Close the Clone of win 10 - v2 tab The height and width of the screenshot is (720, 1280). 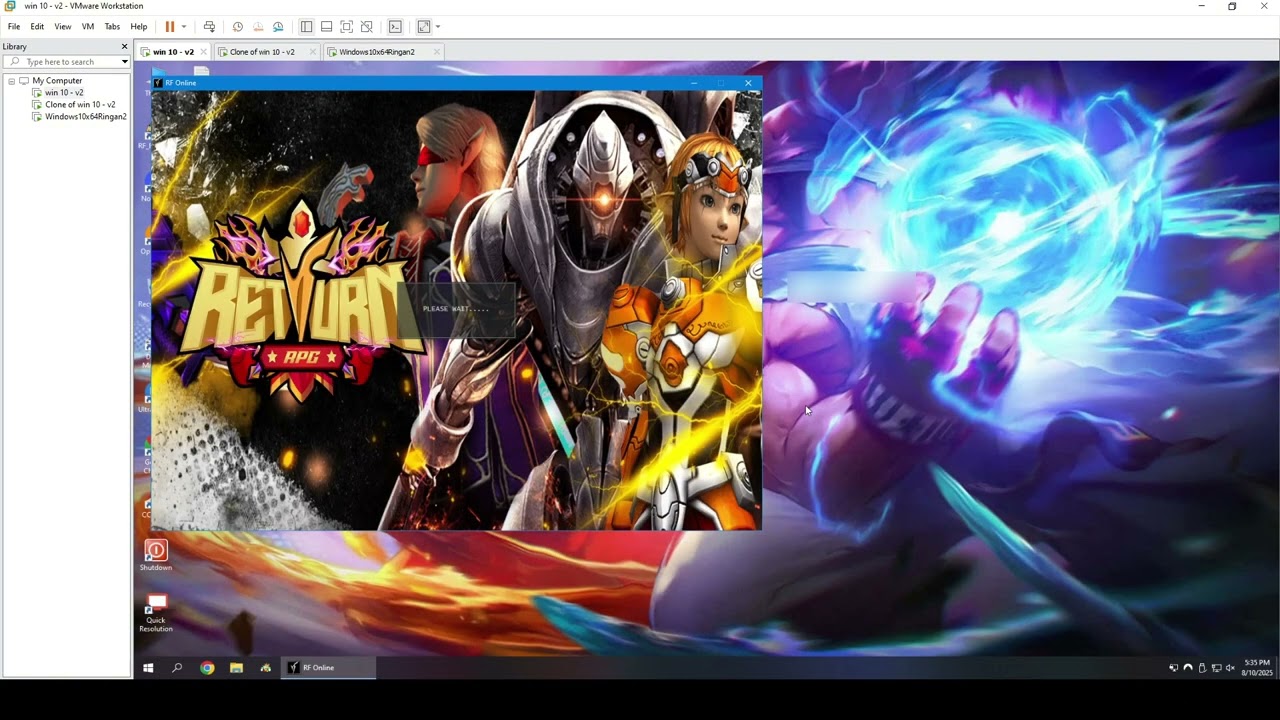[313, 52]
